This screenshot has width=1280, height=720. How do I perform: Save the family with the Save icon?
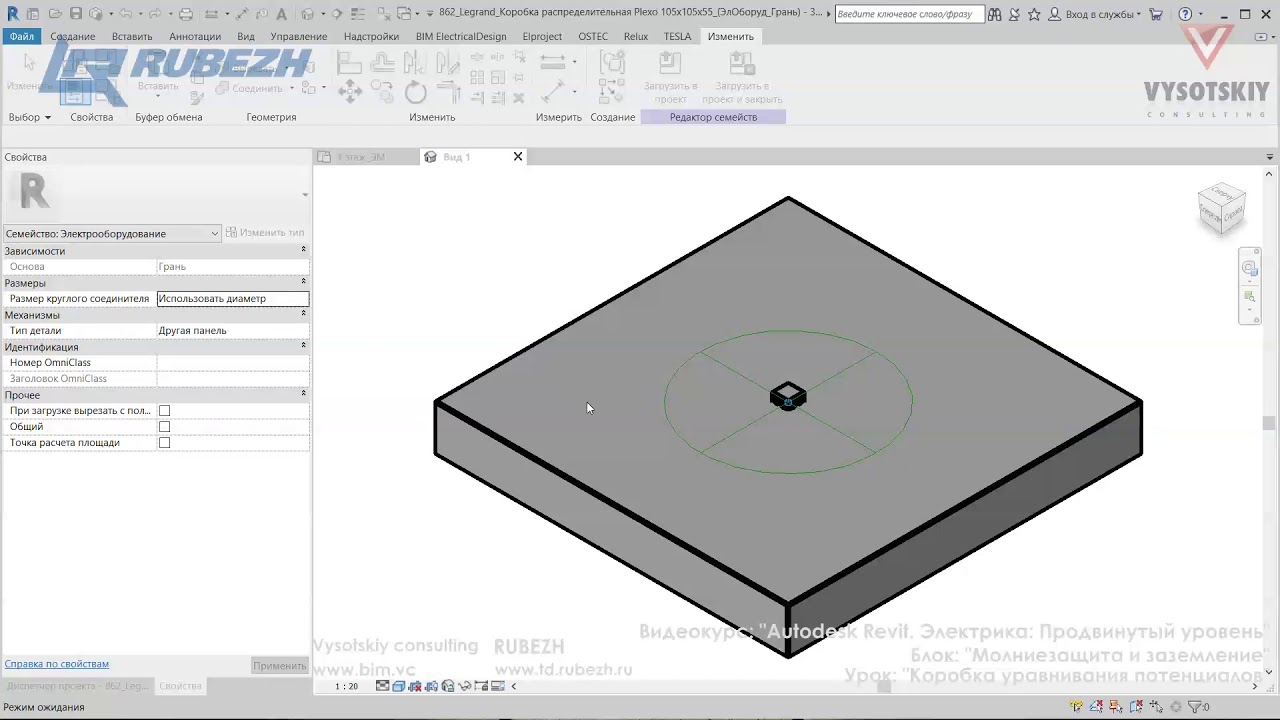(x=76, y=14)
